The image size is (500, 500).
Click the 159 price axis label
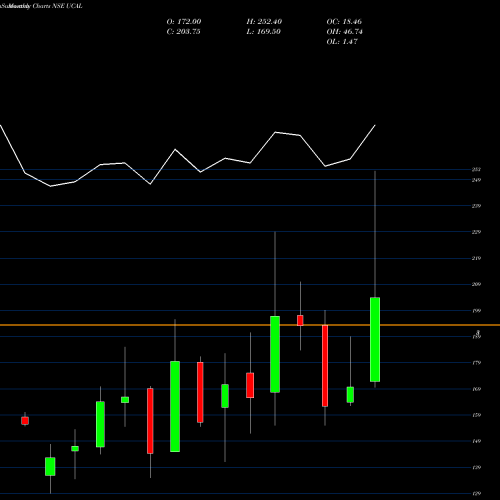(x=476, y=415)
